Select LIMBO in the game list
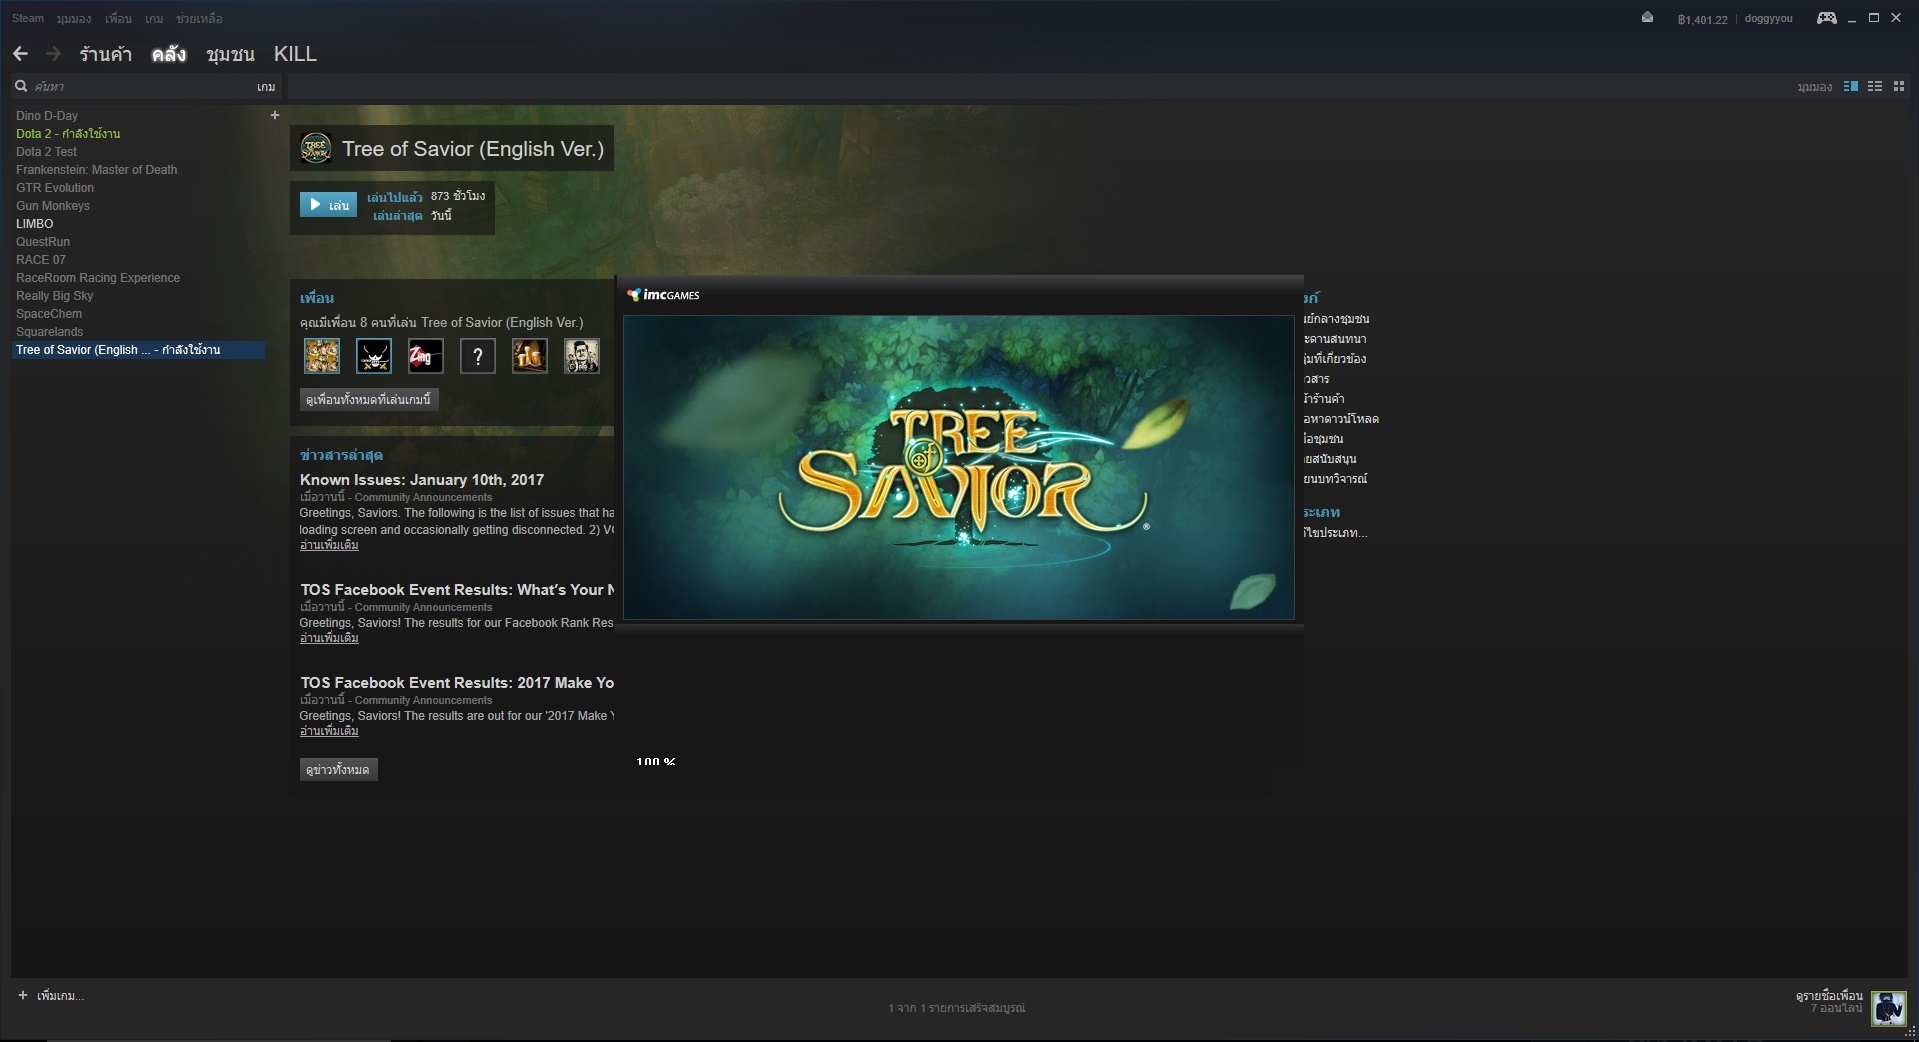The width and height of the screenshot is (1919, 1042). [x=35, y=224]
